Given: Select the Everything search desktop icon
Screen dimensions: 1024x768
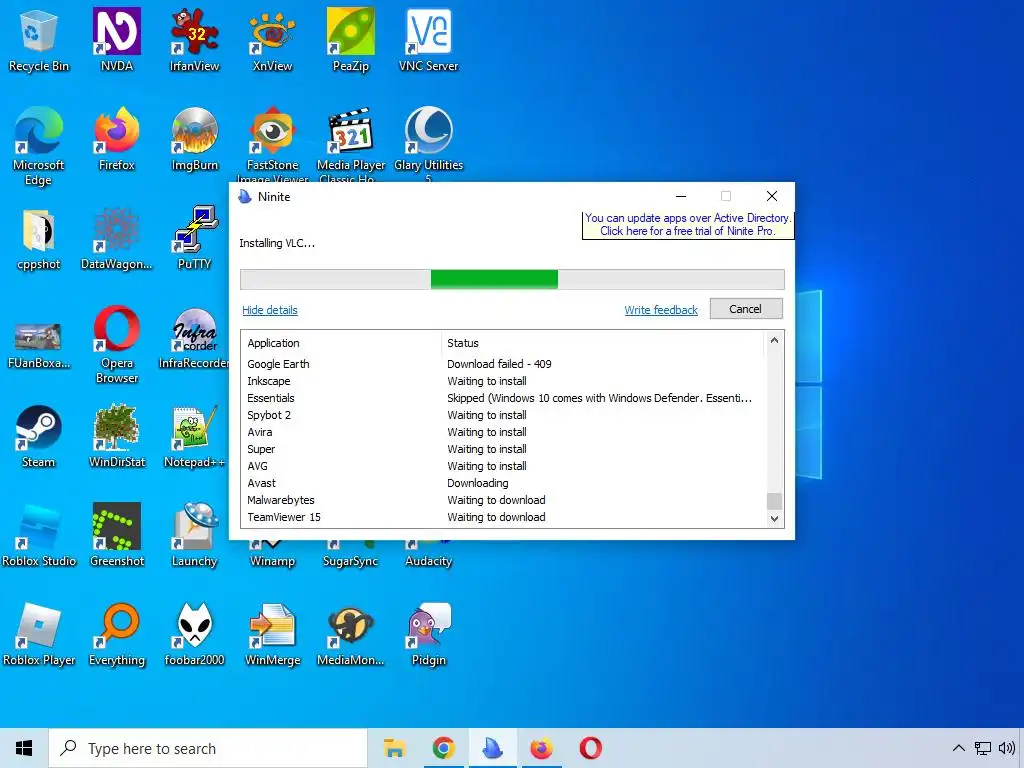Looking at the screenshot, I should click(x=117, y=635).
